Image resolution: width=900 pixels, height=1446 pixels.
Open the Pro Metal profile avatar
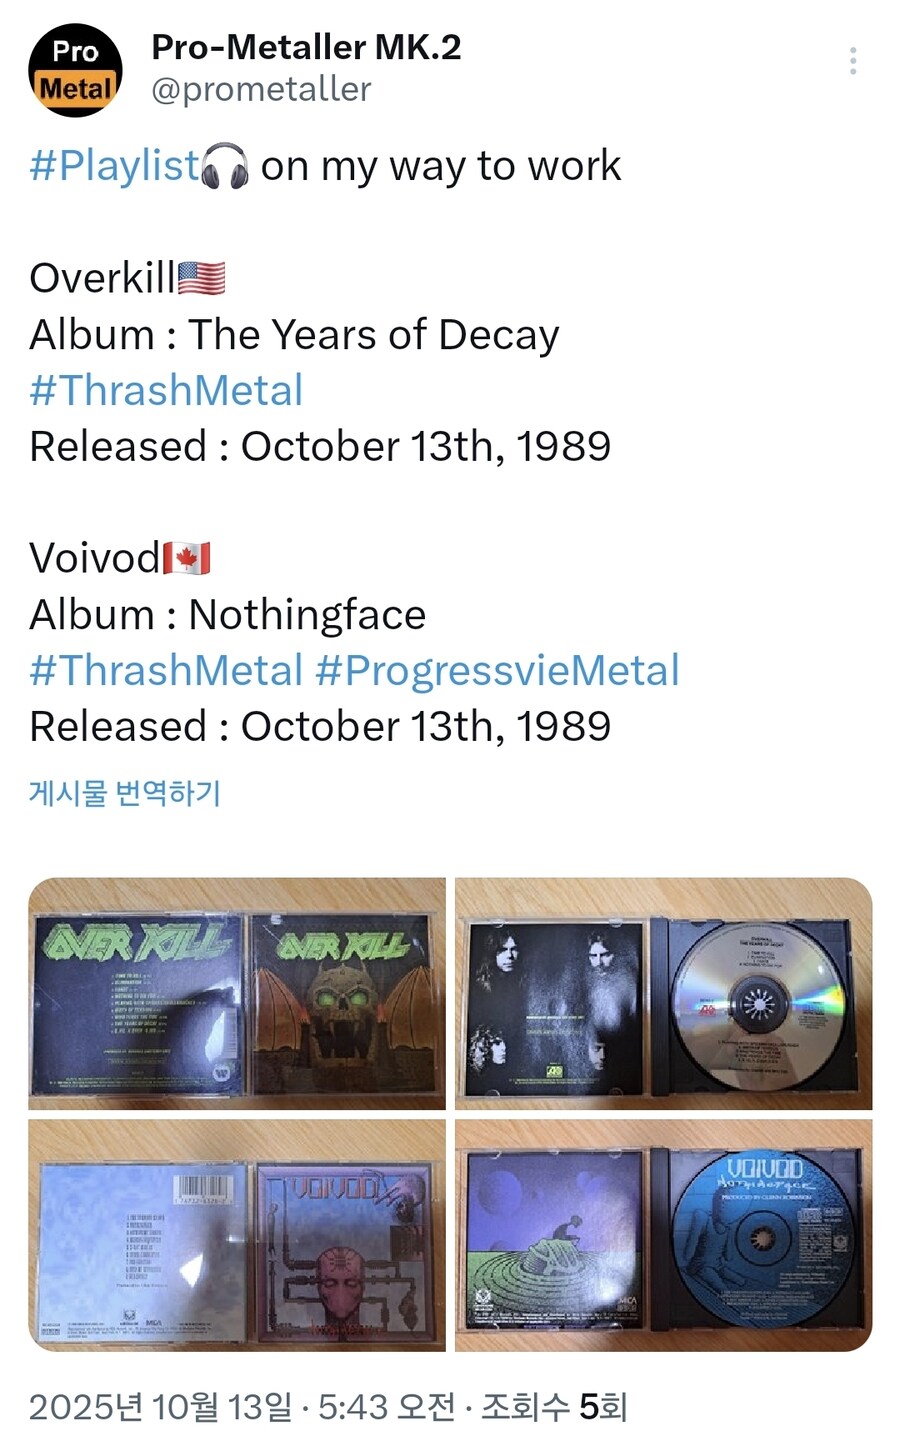[76, 71]
